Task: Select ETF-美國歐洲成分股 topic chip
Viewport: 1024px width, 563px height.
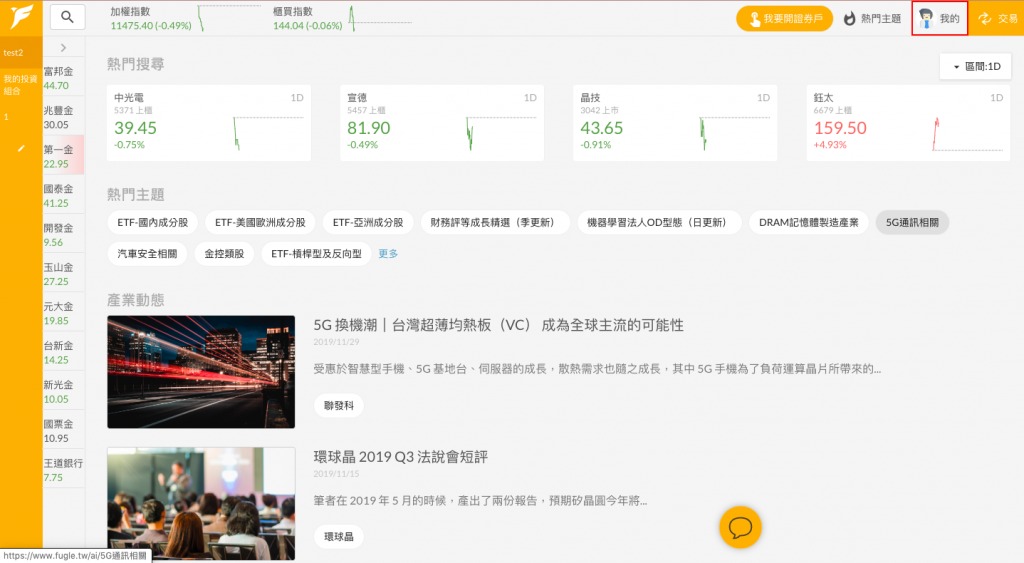Action: [260, 223]
